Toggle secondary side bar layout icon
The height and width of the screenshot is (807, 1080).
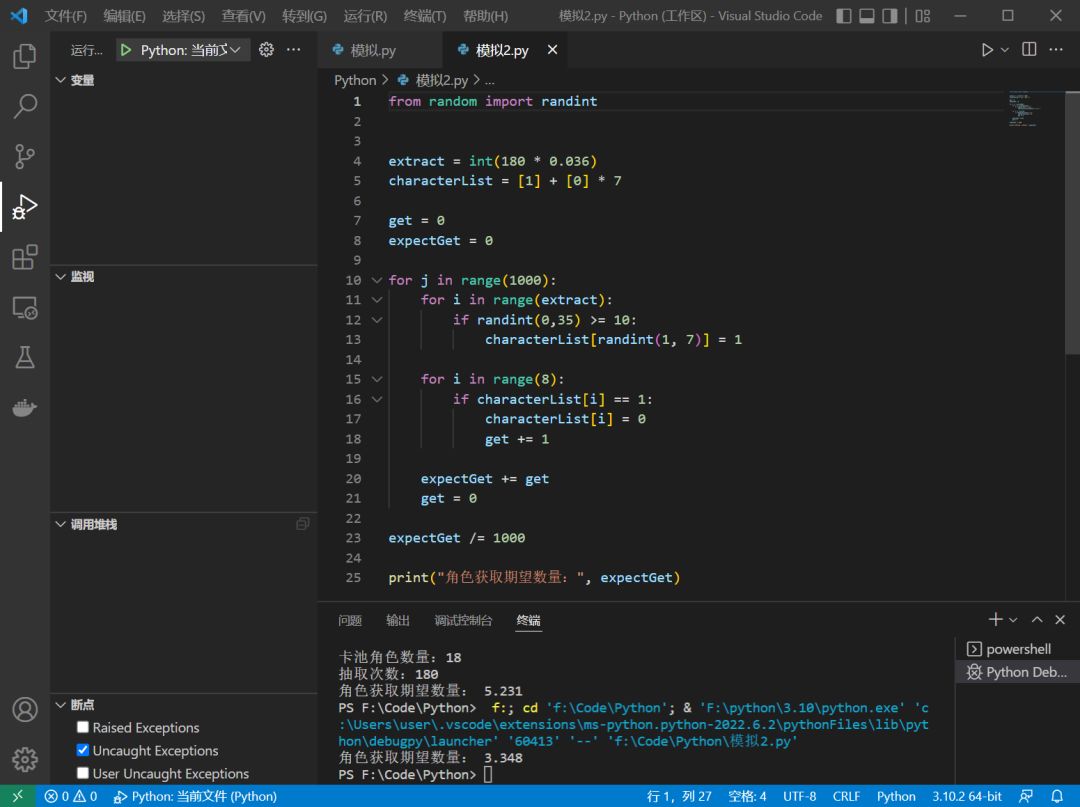point(890,16)
